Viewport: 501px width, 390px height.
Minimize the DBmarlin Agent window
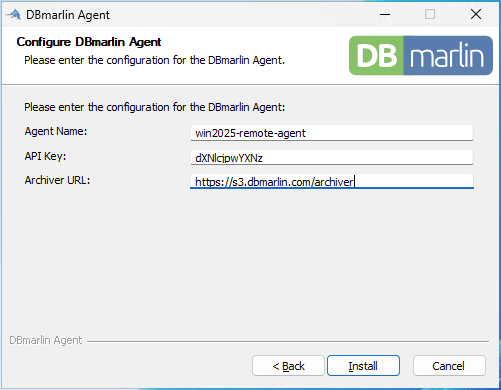[x=385, y=14]
